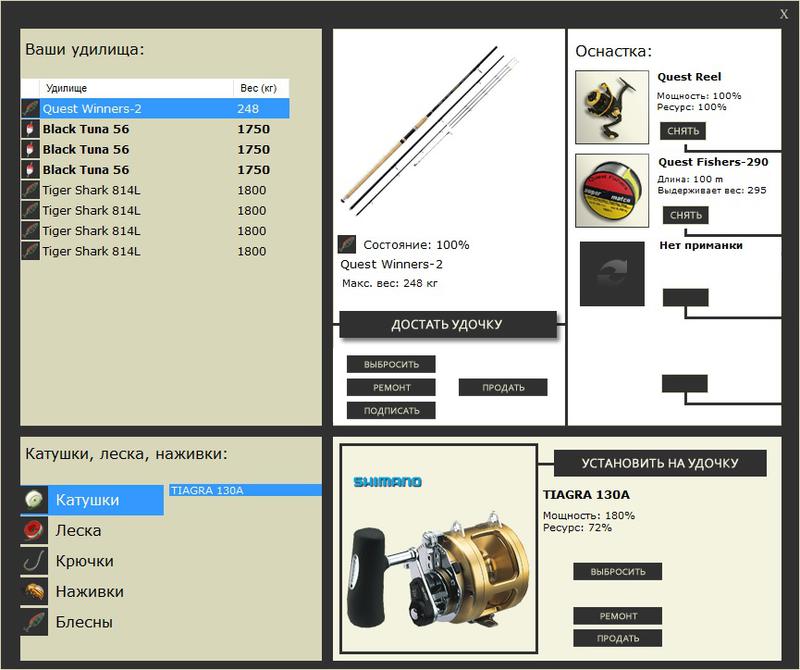
Task: Select the Катушки reel category icon
Action: coord(34,500)
